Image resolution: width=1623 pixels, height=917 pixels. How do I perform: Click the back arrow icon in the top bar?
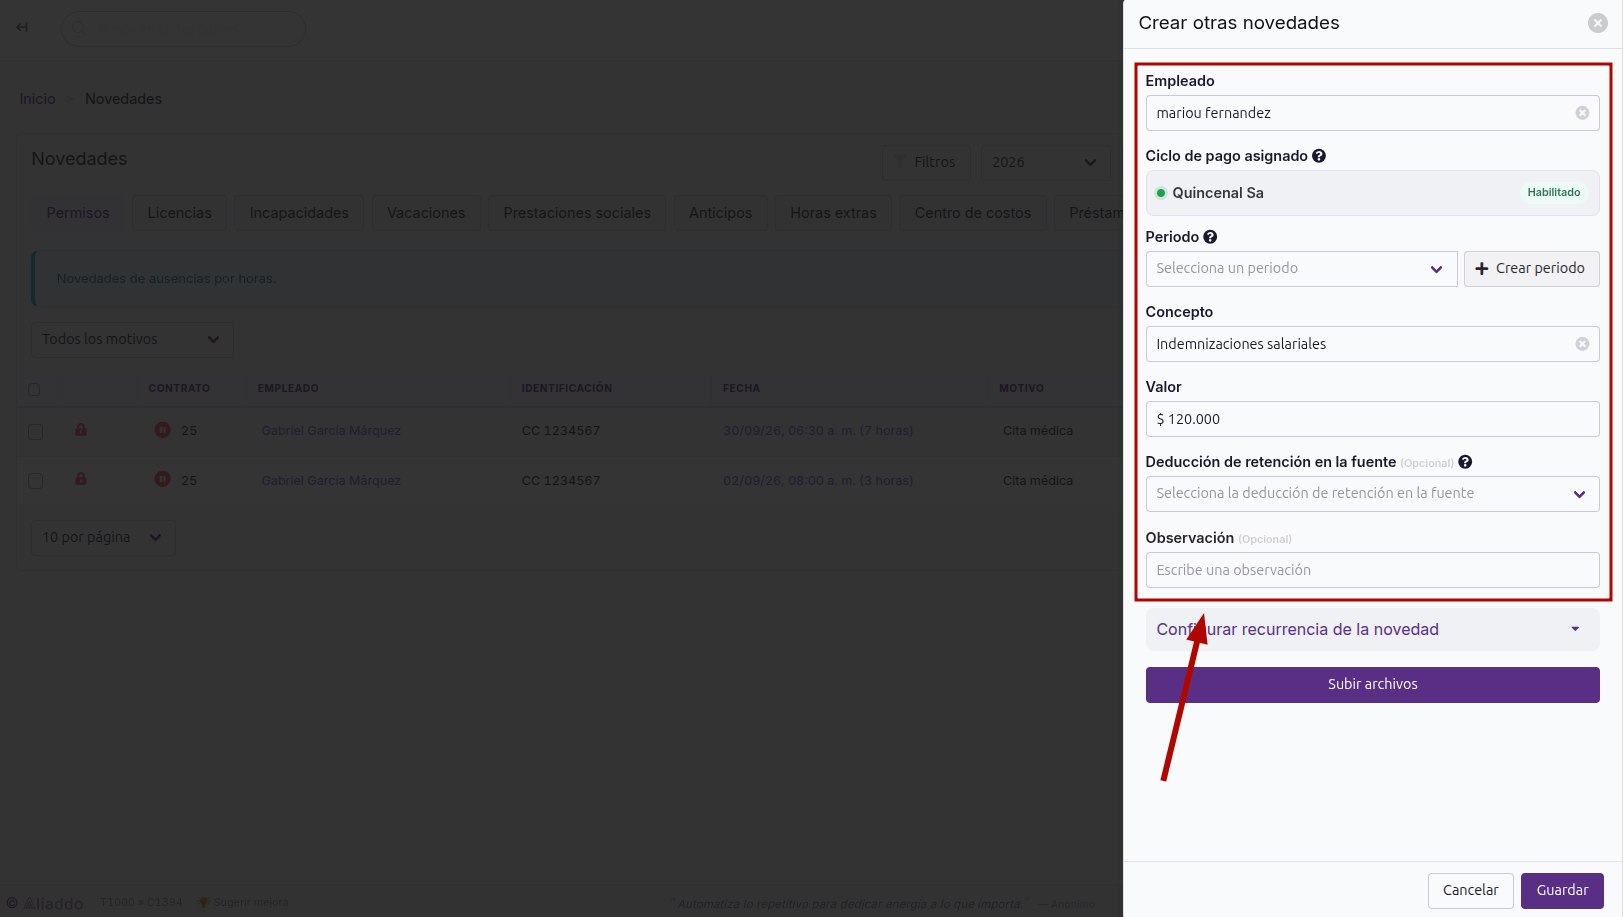pos(22,27)
